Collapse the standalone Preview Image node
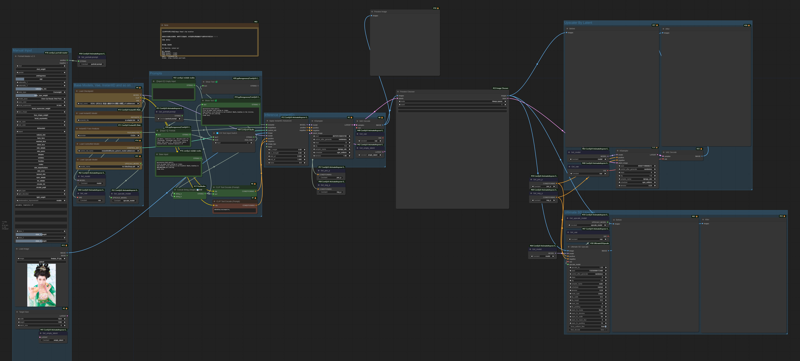Screen dimensions: 800x361 pyautogui.click(x=373, y=11)
